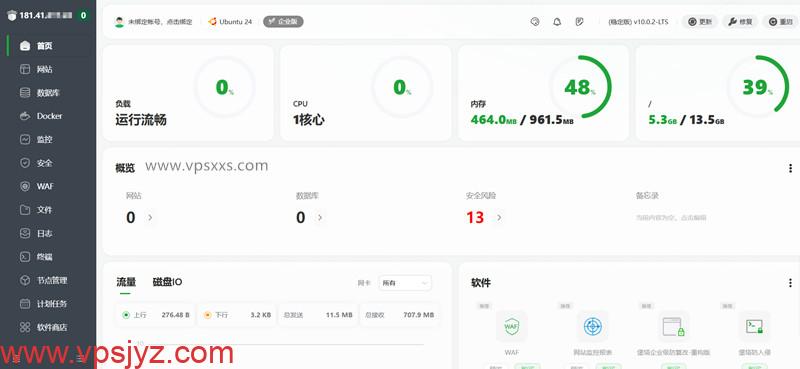This screenshot has width=800, height=369.
Task: Click the user avatar icon in top bar
Action: [x=119, y=22]
